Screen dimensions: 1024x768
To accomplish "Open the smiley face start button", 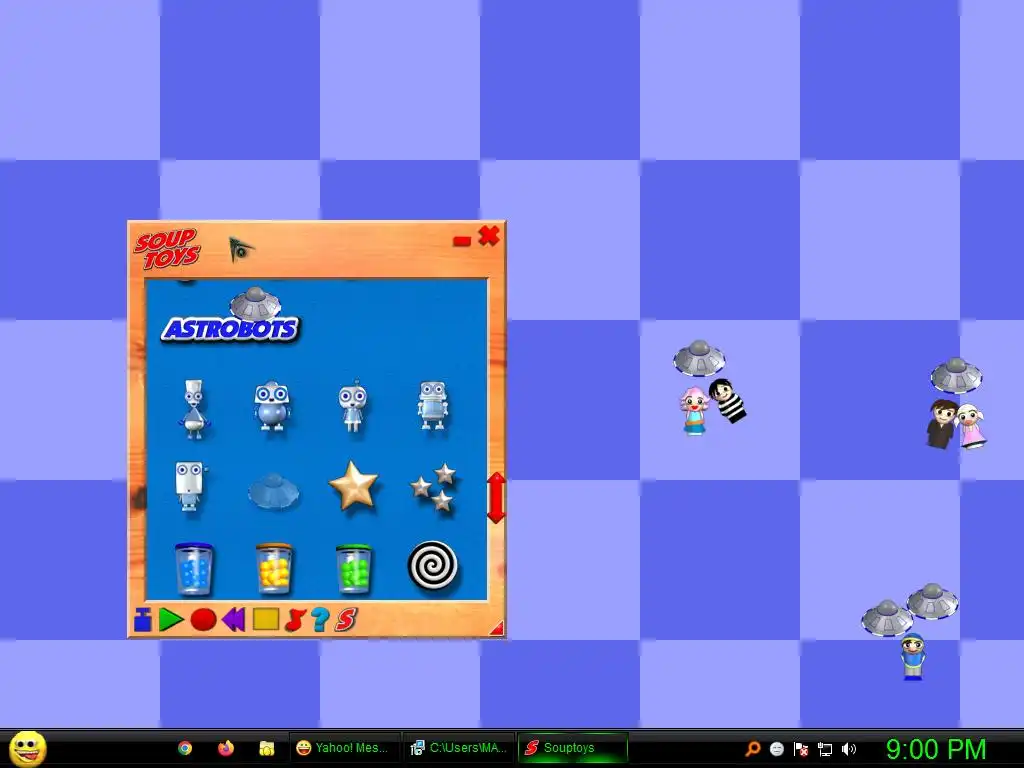I will tap(27, 748).
